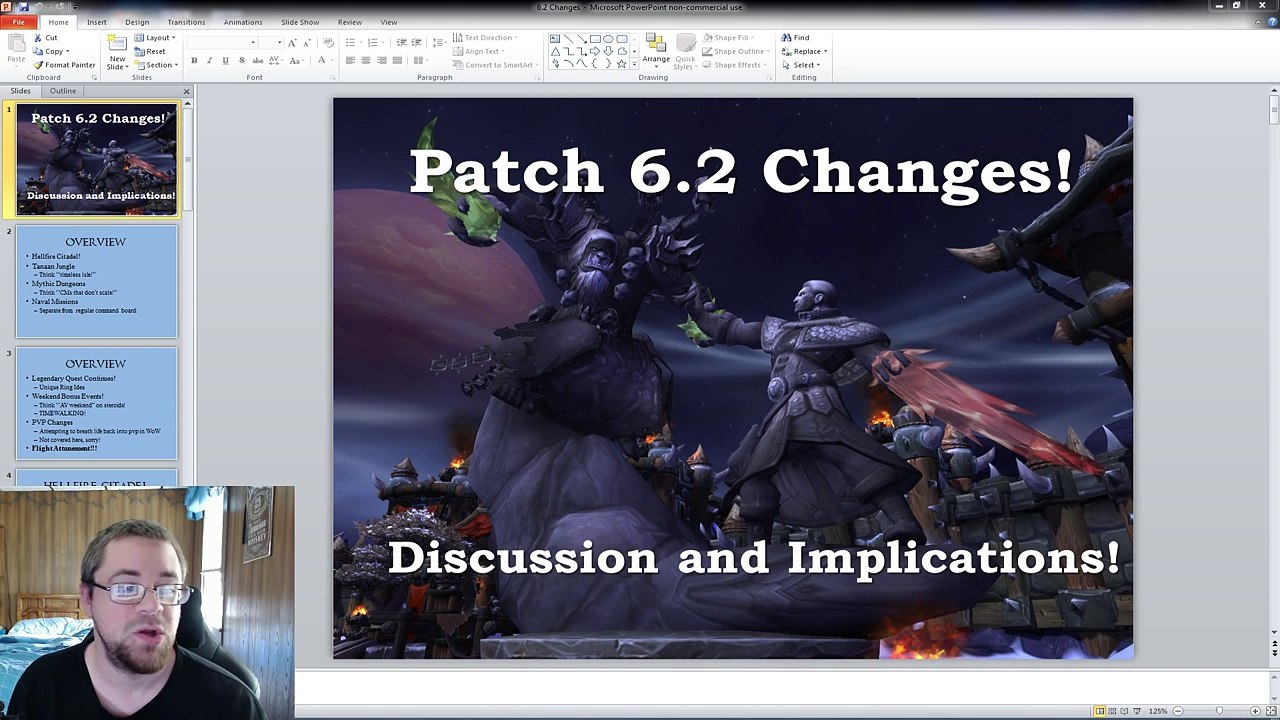The width and height of the screenshot is (1280, 720).
Task: Toggle Underline formatting
Action: point(225,61)
